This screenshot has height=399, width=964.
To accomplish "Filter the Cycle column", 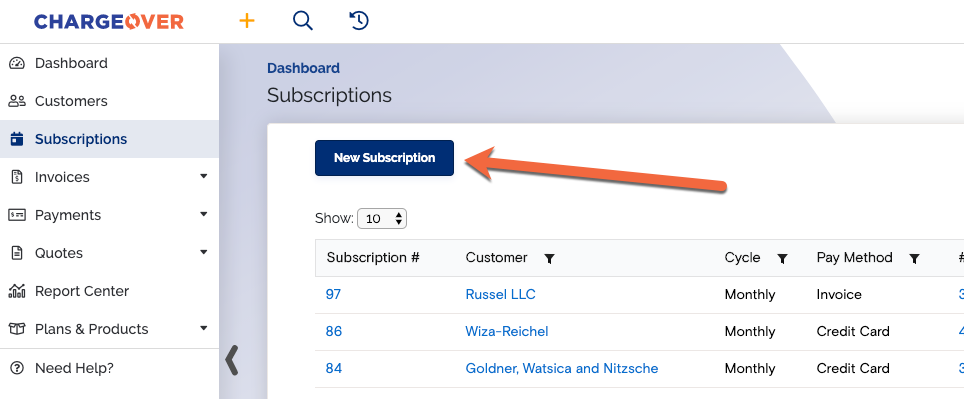I will [783, 259].
